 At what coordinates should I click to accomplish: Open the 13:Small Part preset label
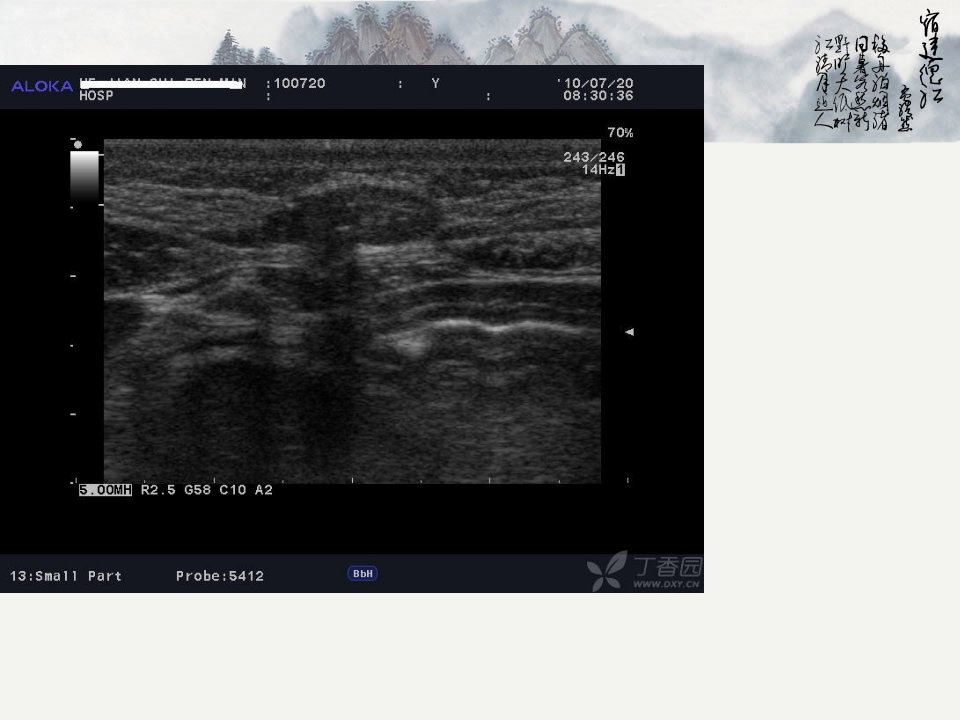pos(66,576)
